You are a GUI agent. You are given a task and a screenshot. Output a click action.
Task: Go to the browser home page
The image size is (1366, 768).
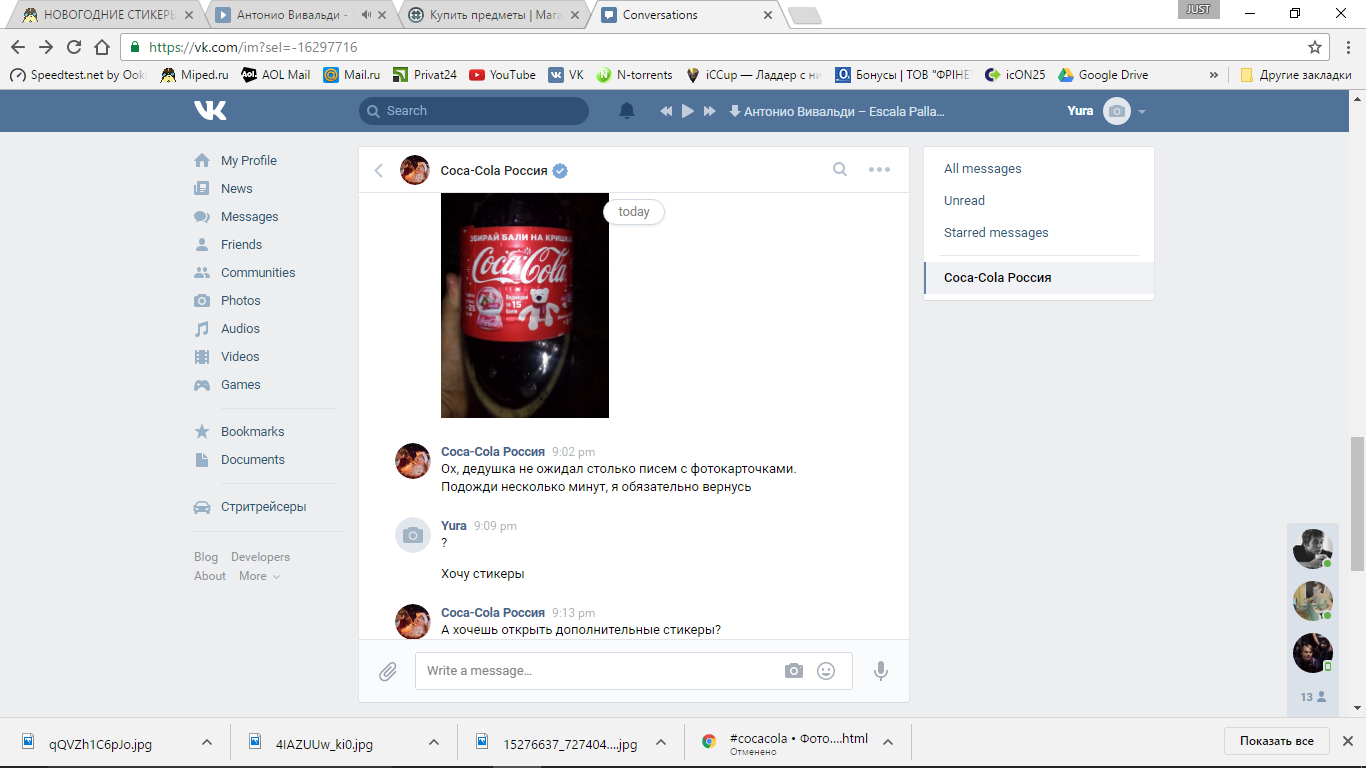pyautogui.click(x=102, y=47)
